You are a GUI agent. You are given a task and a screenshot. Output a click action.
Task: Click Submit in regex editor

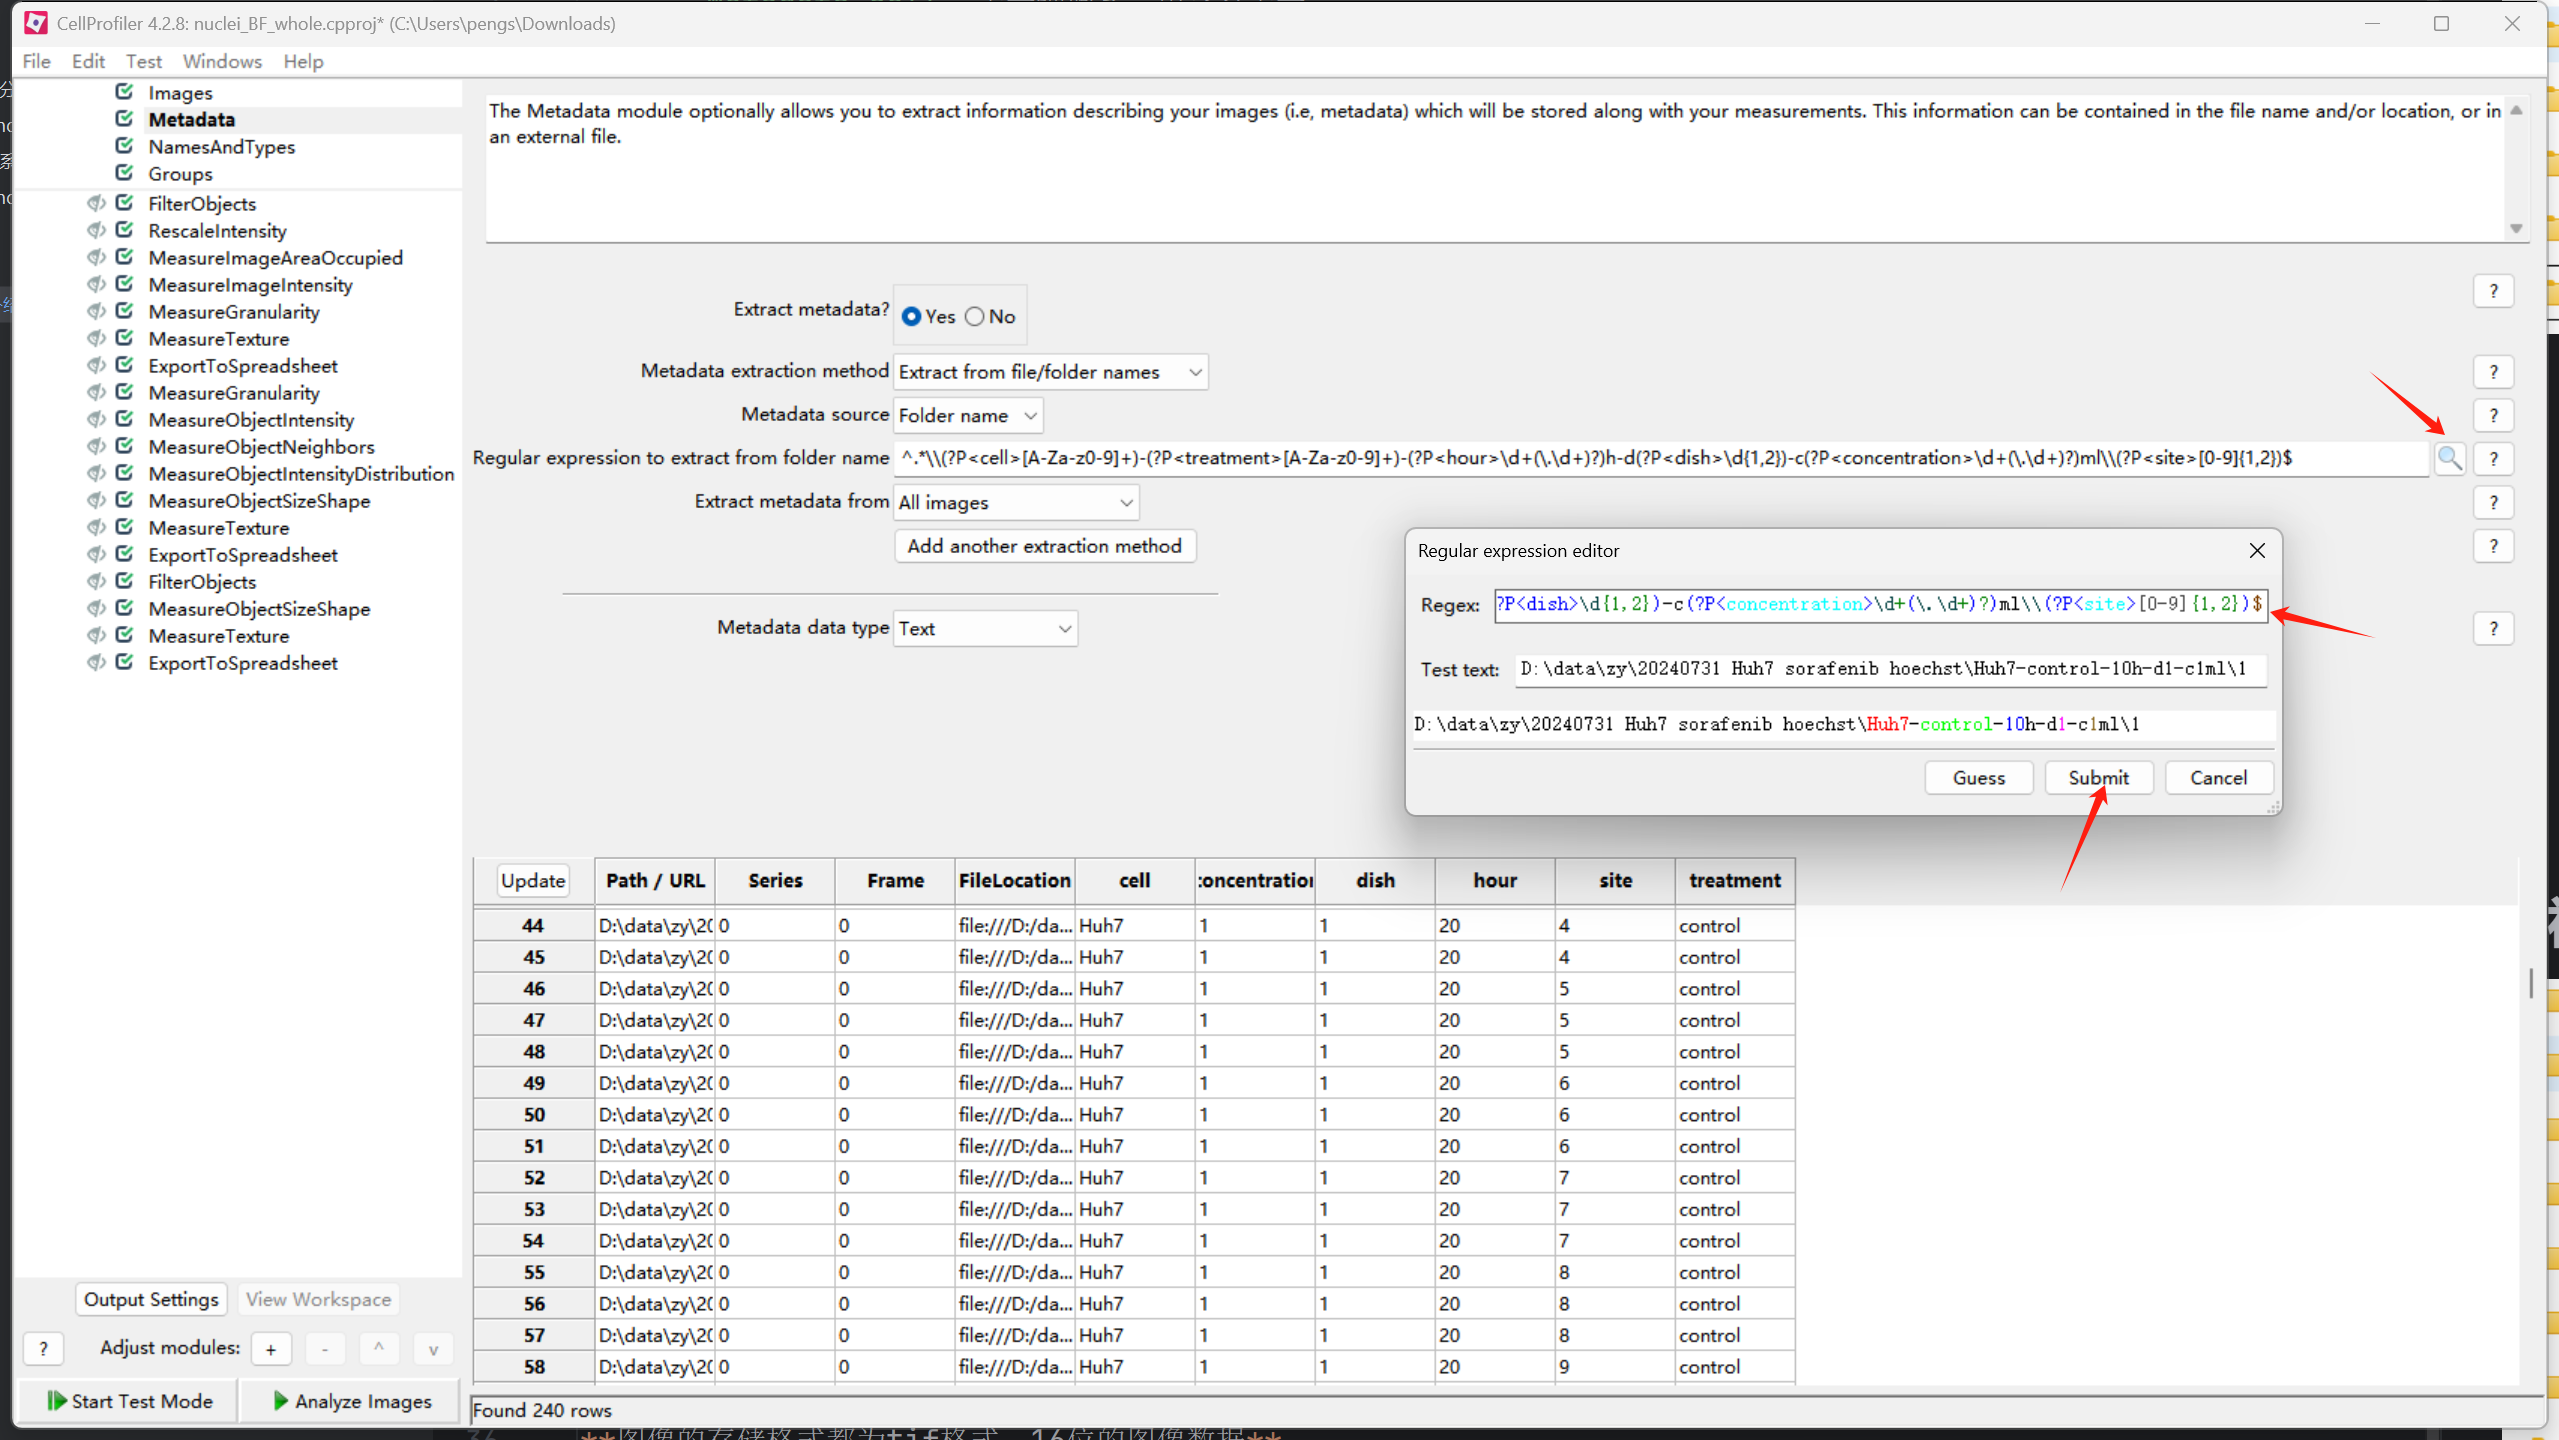coord(2098,778)
